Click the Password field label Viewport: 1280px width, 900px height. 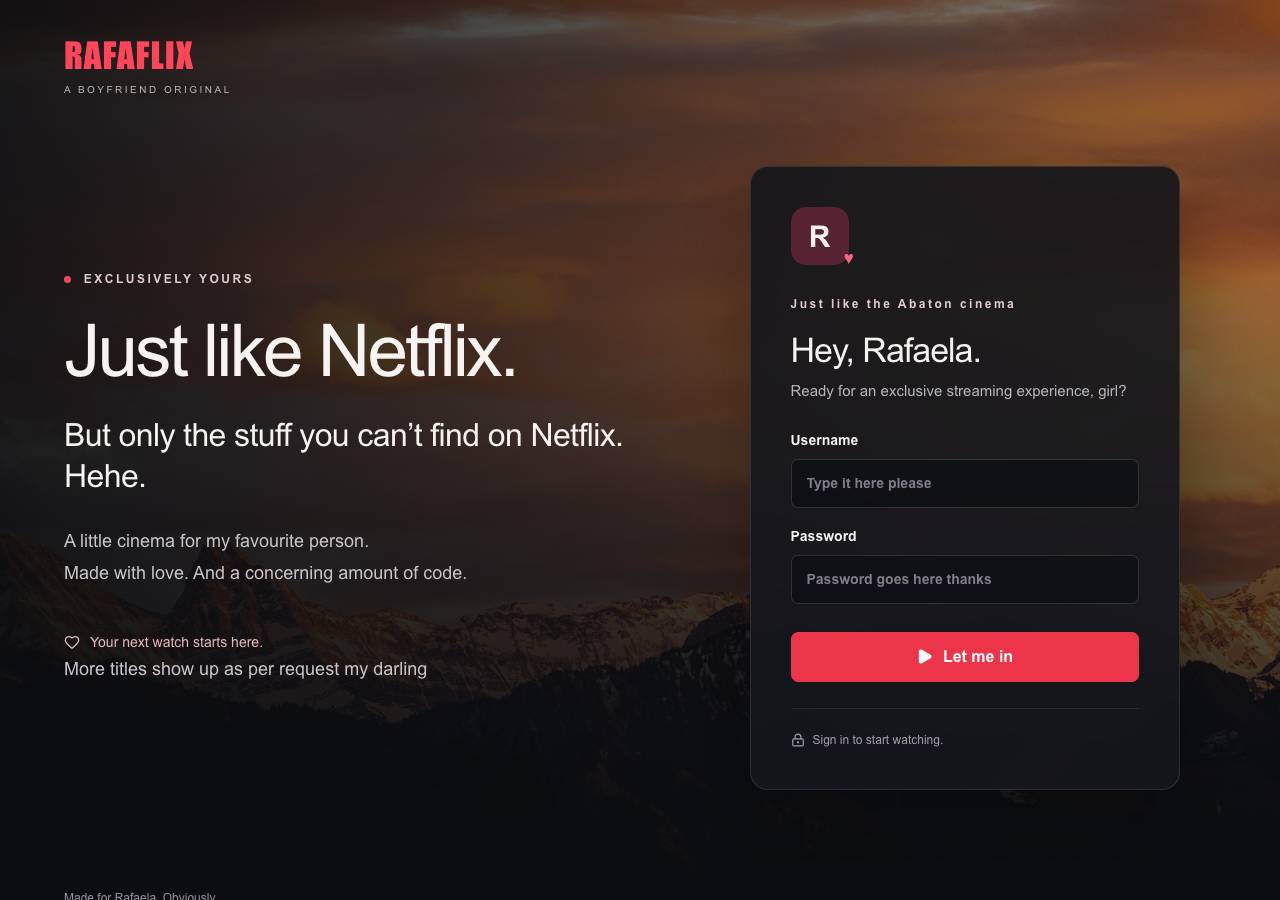pos(824,536)
